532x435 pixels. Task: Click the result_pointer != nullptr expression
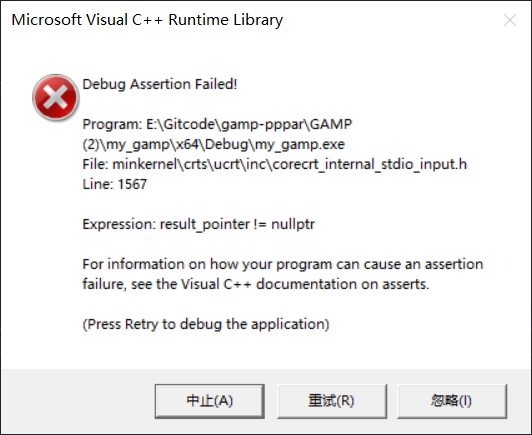pyautogui.click(x=237, y=224)
